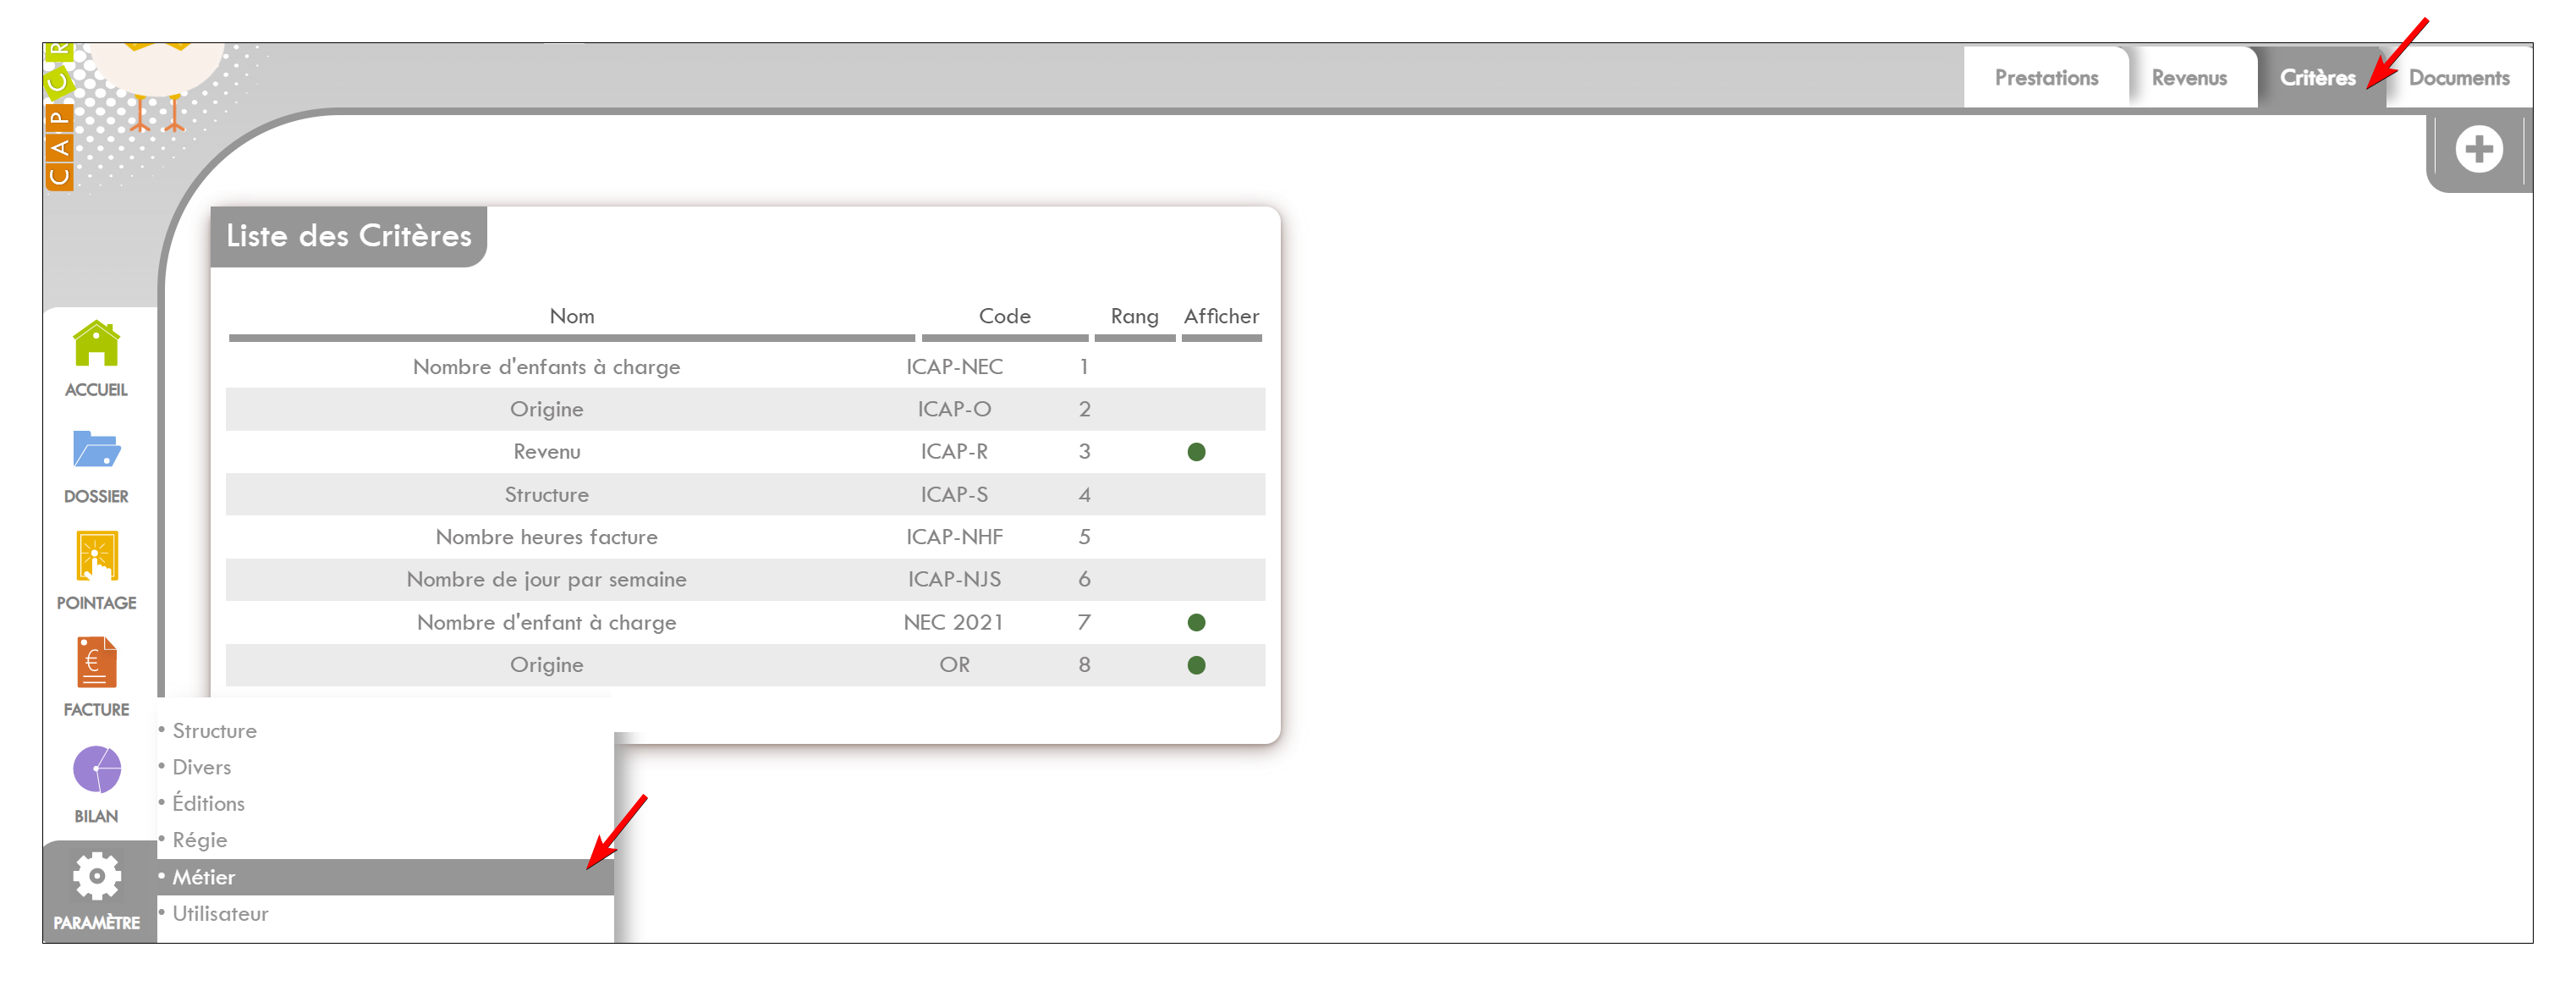Viewport: 2576px width, 986px height.
Task: Select the Structure row in the criteria table
Action: tap(745, 495)
